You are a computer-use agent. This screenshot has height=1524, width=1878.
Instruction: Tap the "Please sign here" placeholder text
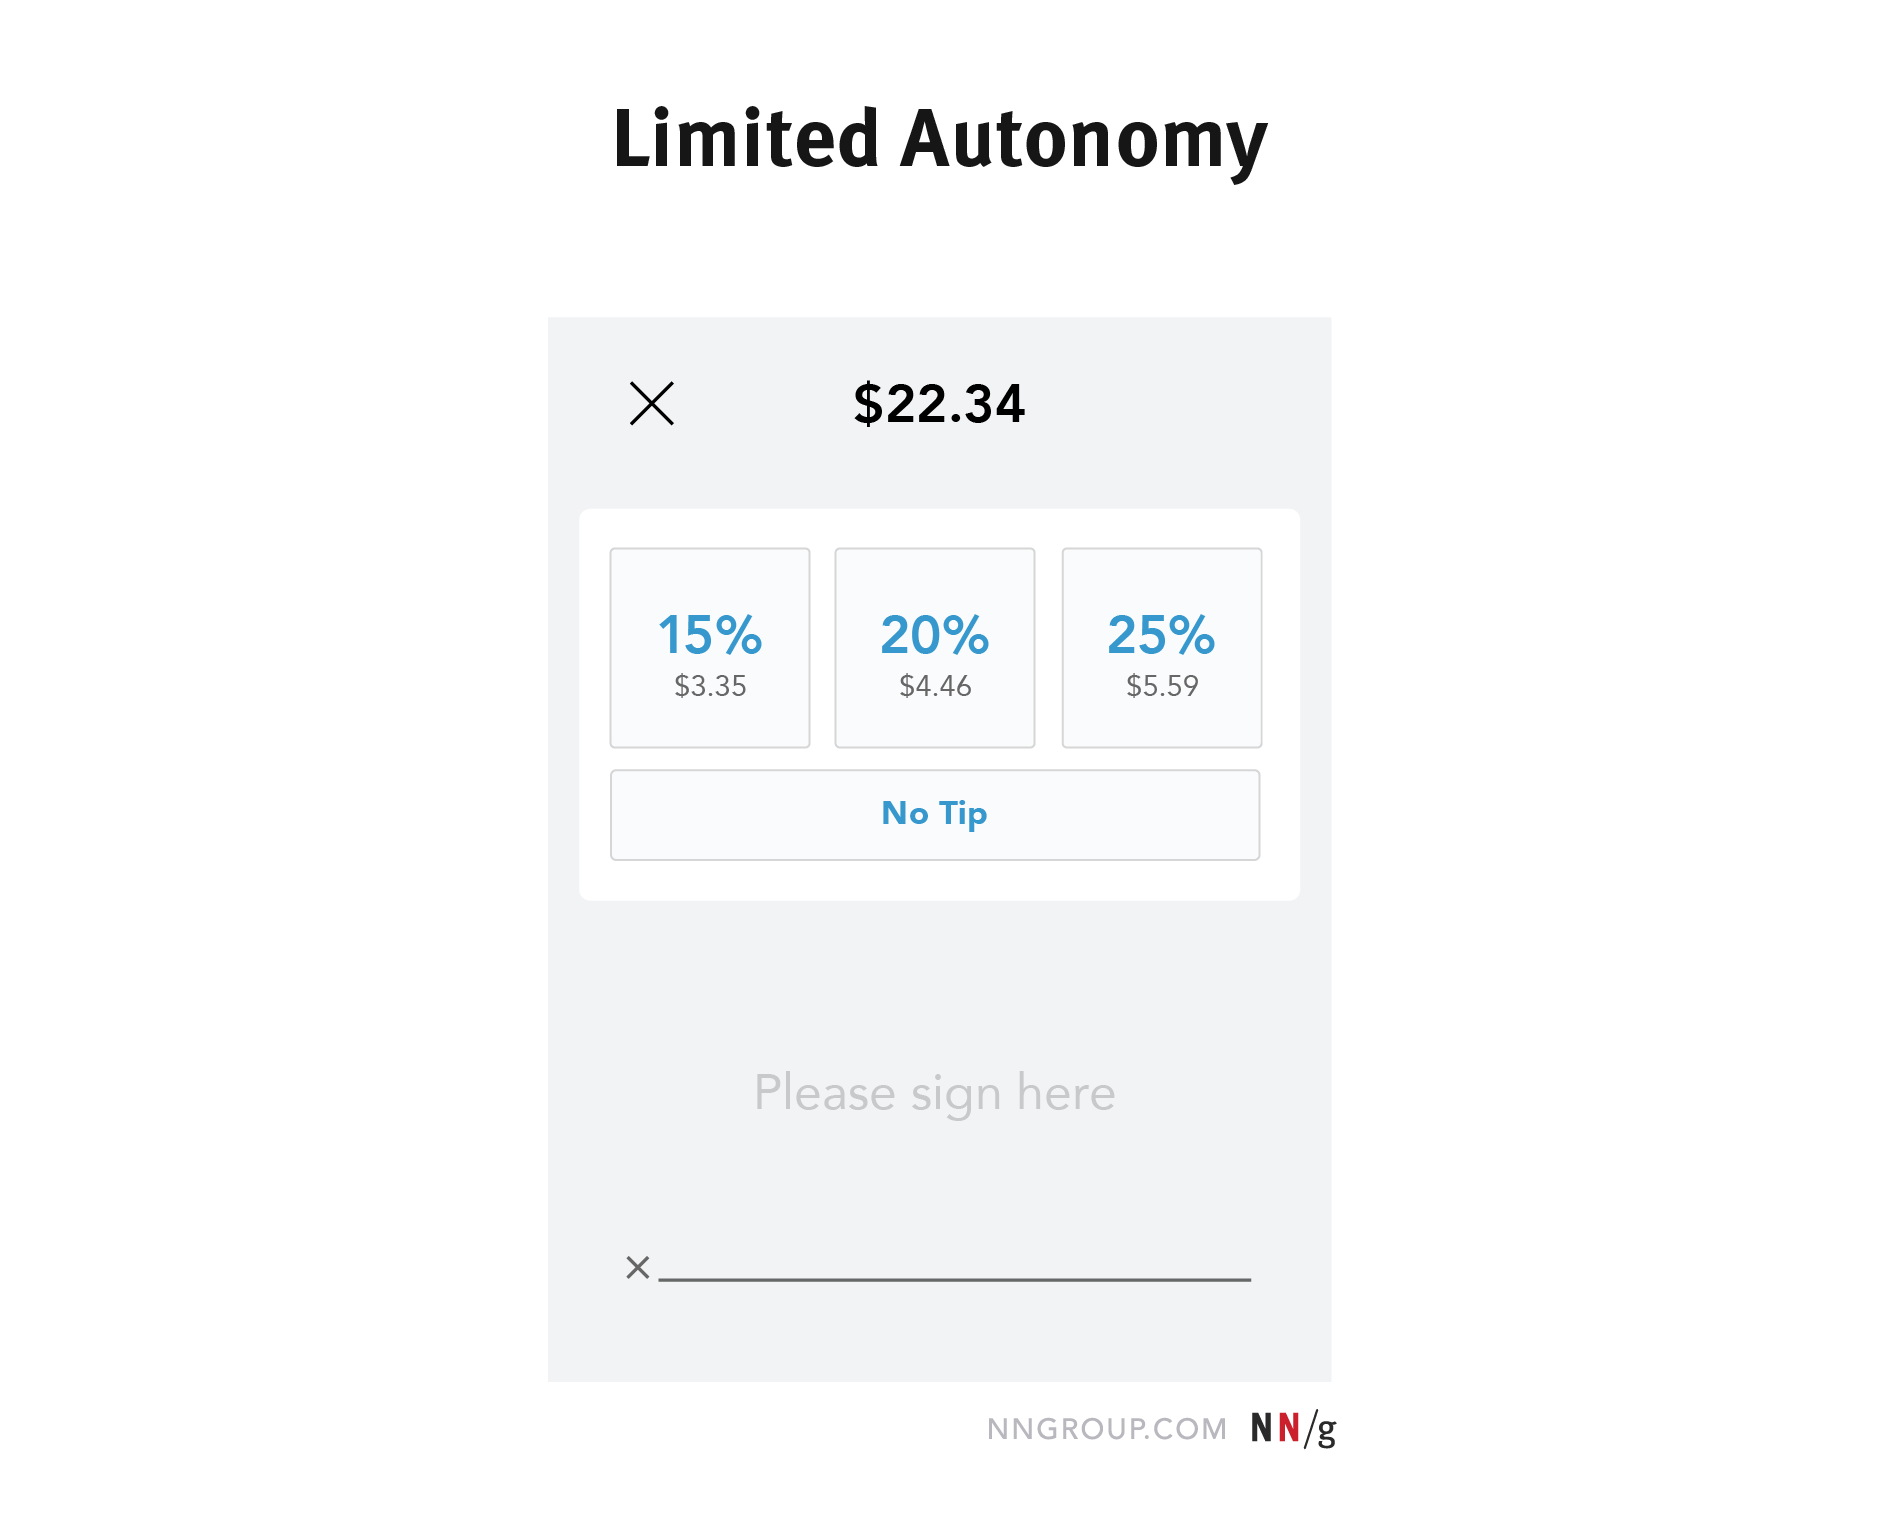coord(934,1092)
